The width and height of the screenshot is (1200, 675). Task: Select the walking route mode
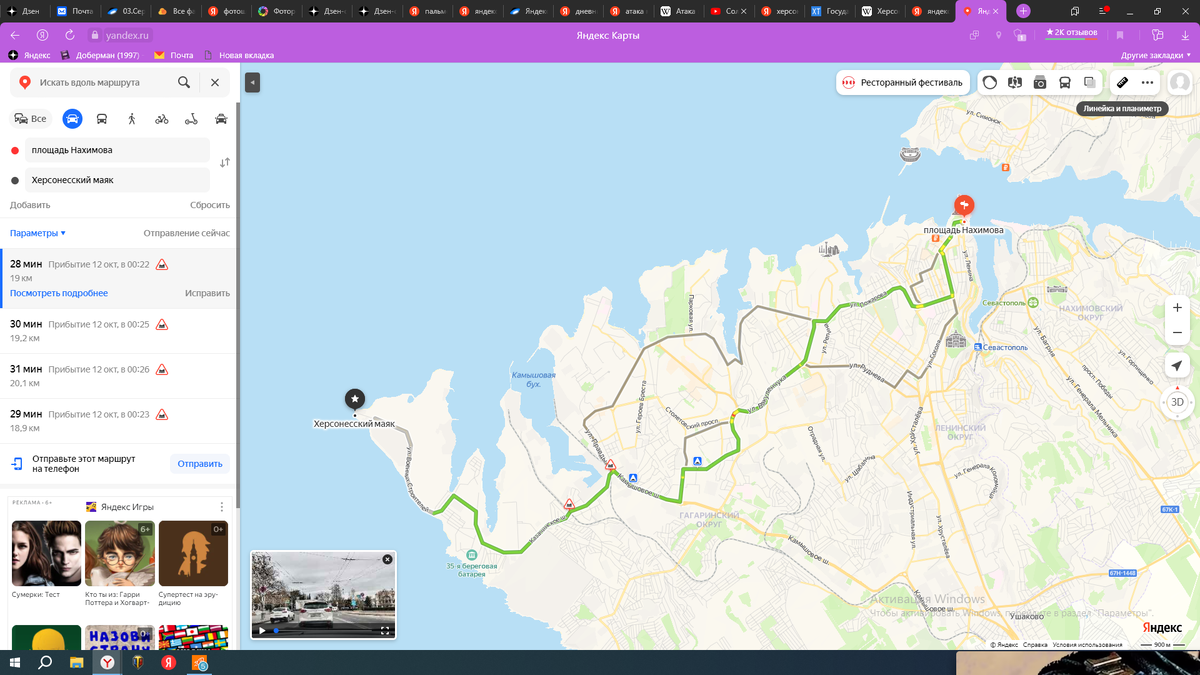[x=131, y=118]
